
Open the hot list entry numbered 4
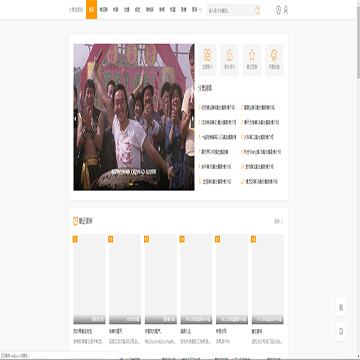pyautogui.click(x=260, y=122)
